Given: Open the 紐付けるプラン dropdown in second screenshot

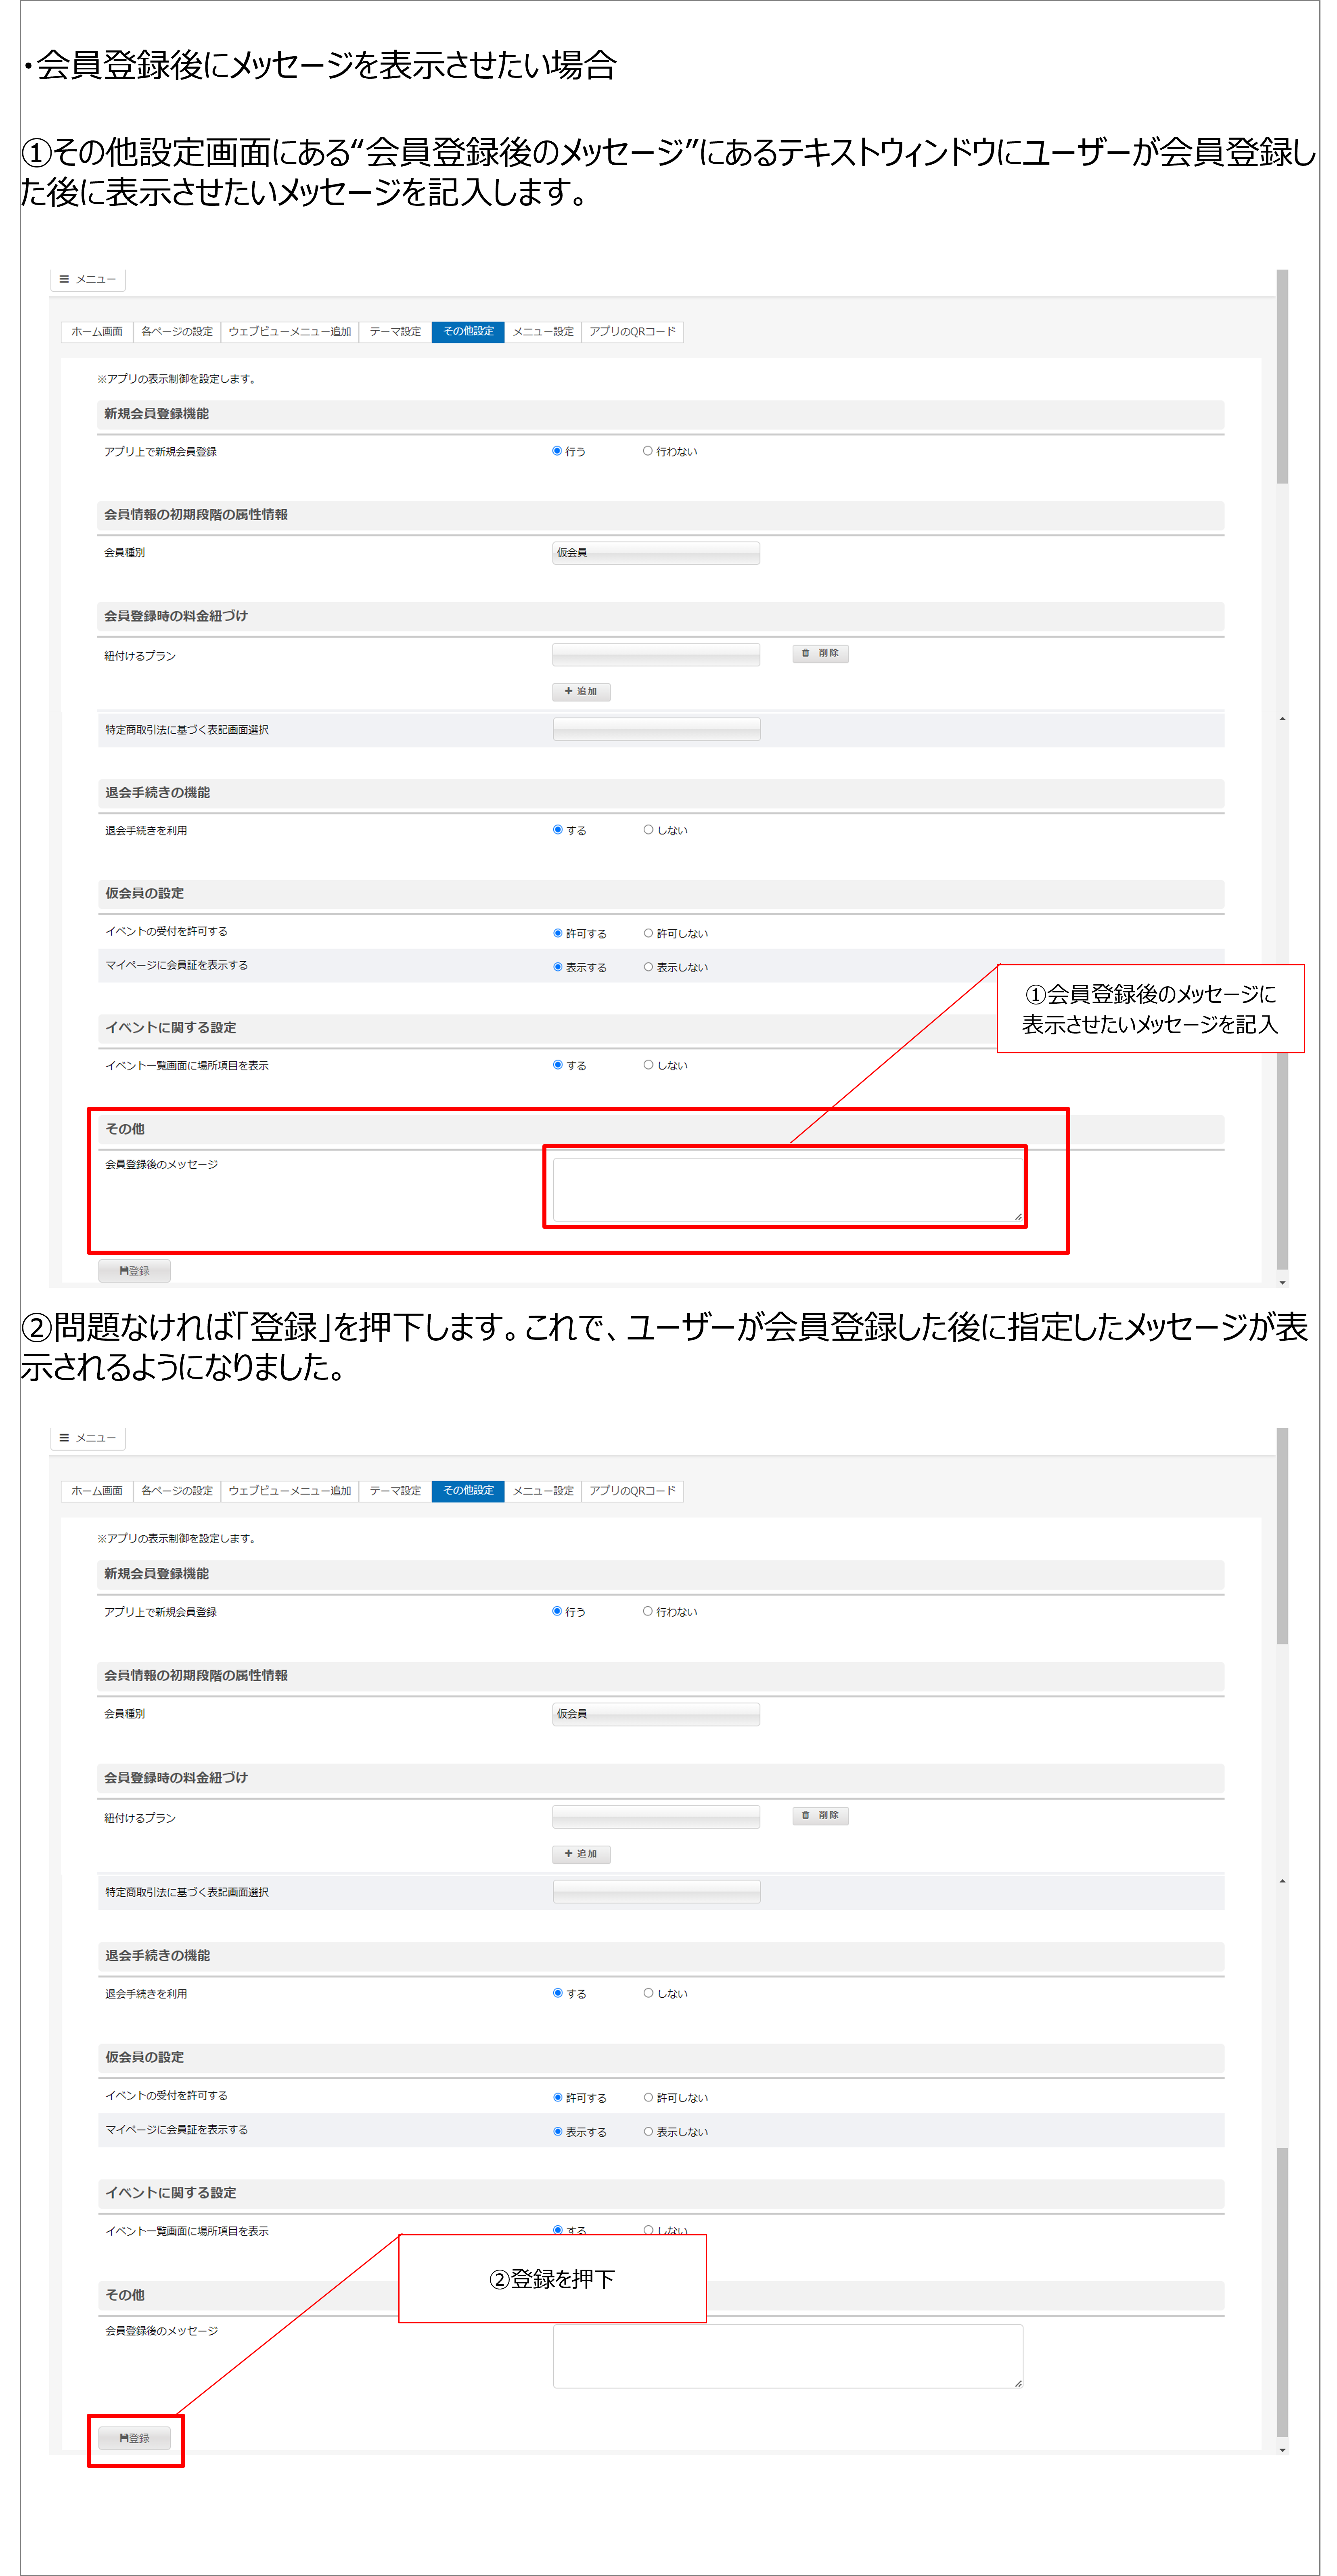Looking at the screenshot, I should click(656, 1816).
